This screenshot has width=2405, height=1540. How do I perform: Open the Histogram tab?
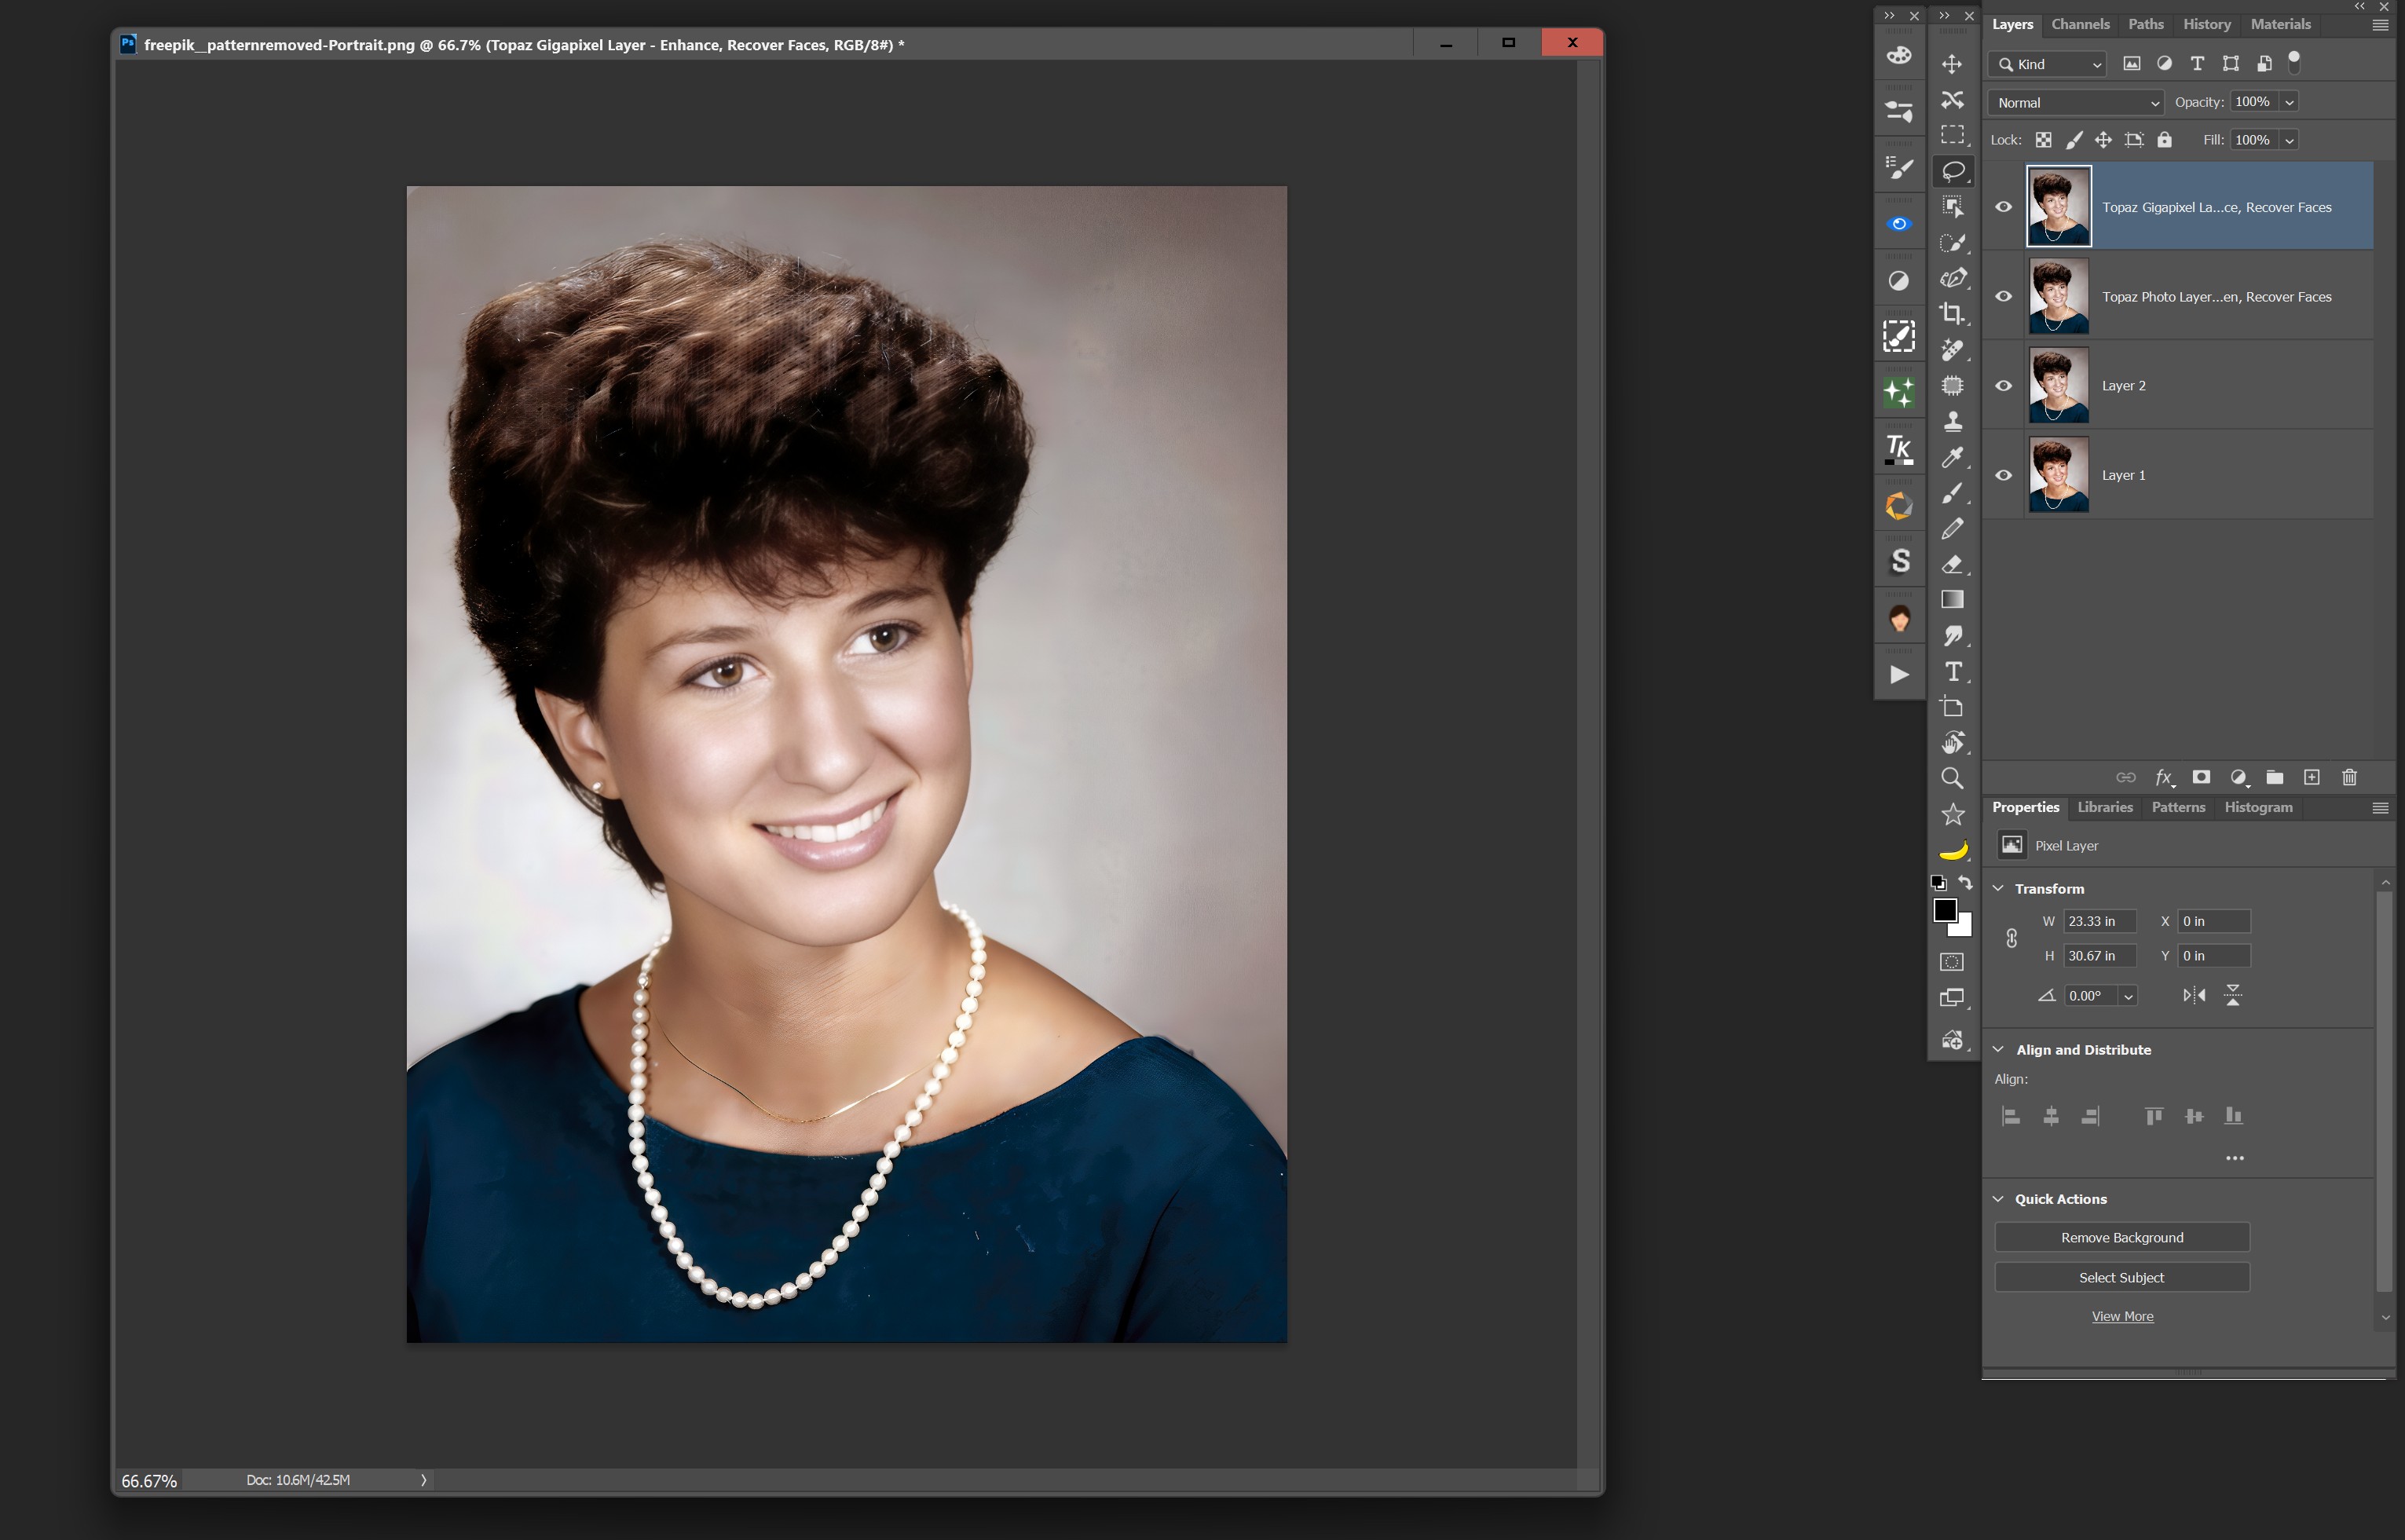(2257, 807)
